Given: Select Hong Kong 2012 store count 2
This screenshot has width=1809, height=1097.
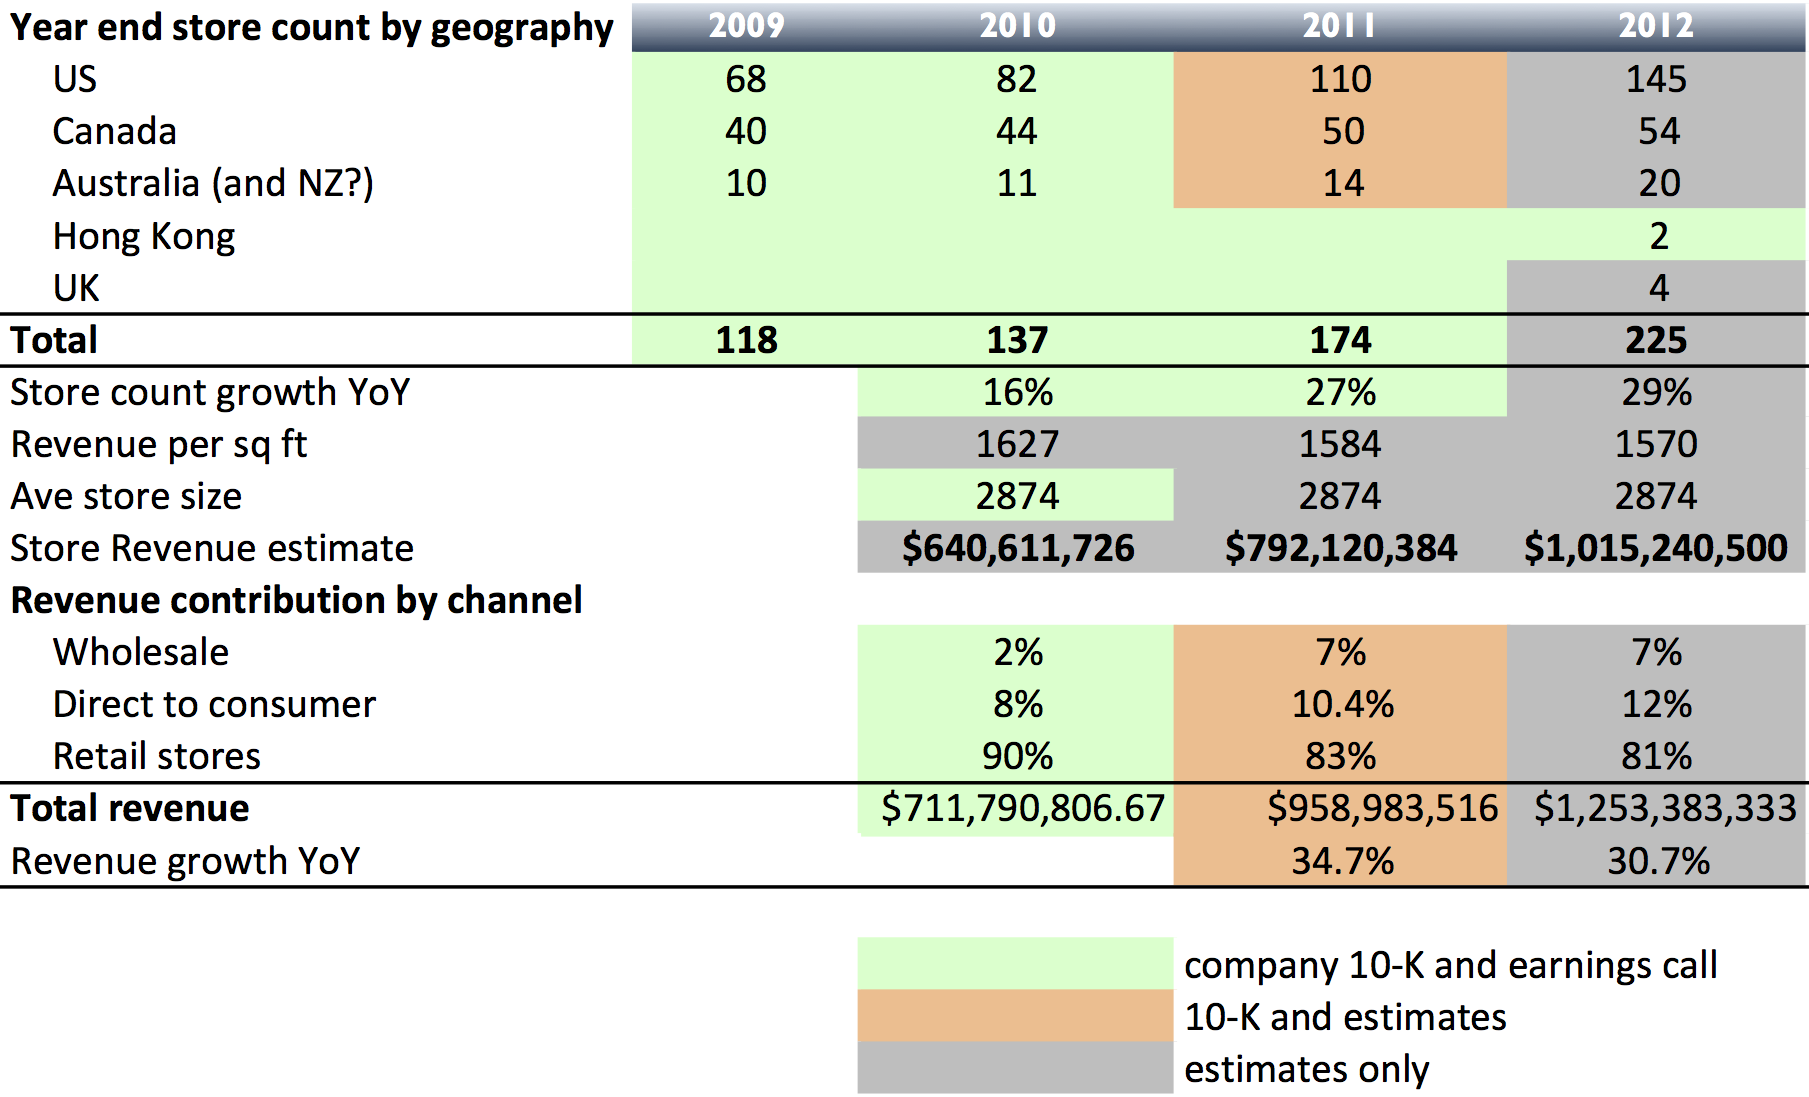Looking at the screenshot, I should tap(1659, 236).
